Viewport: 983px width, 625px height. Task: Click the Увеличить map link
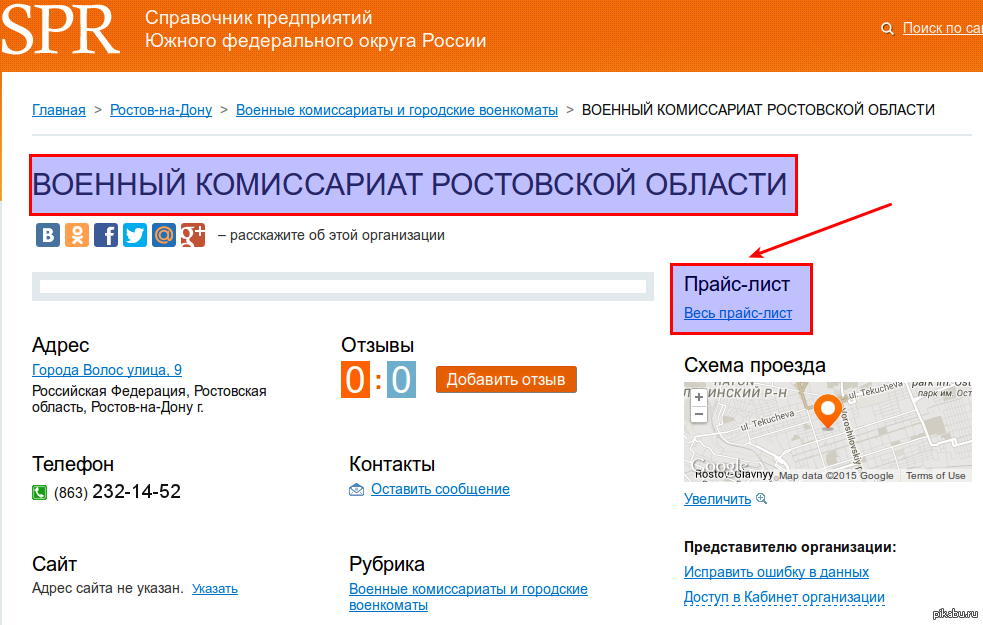tap(717, 499)
